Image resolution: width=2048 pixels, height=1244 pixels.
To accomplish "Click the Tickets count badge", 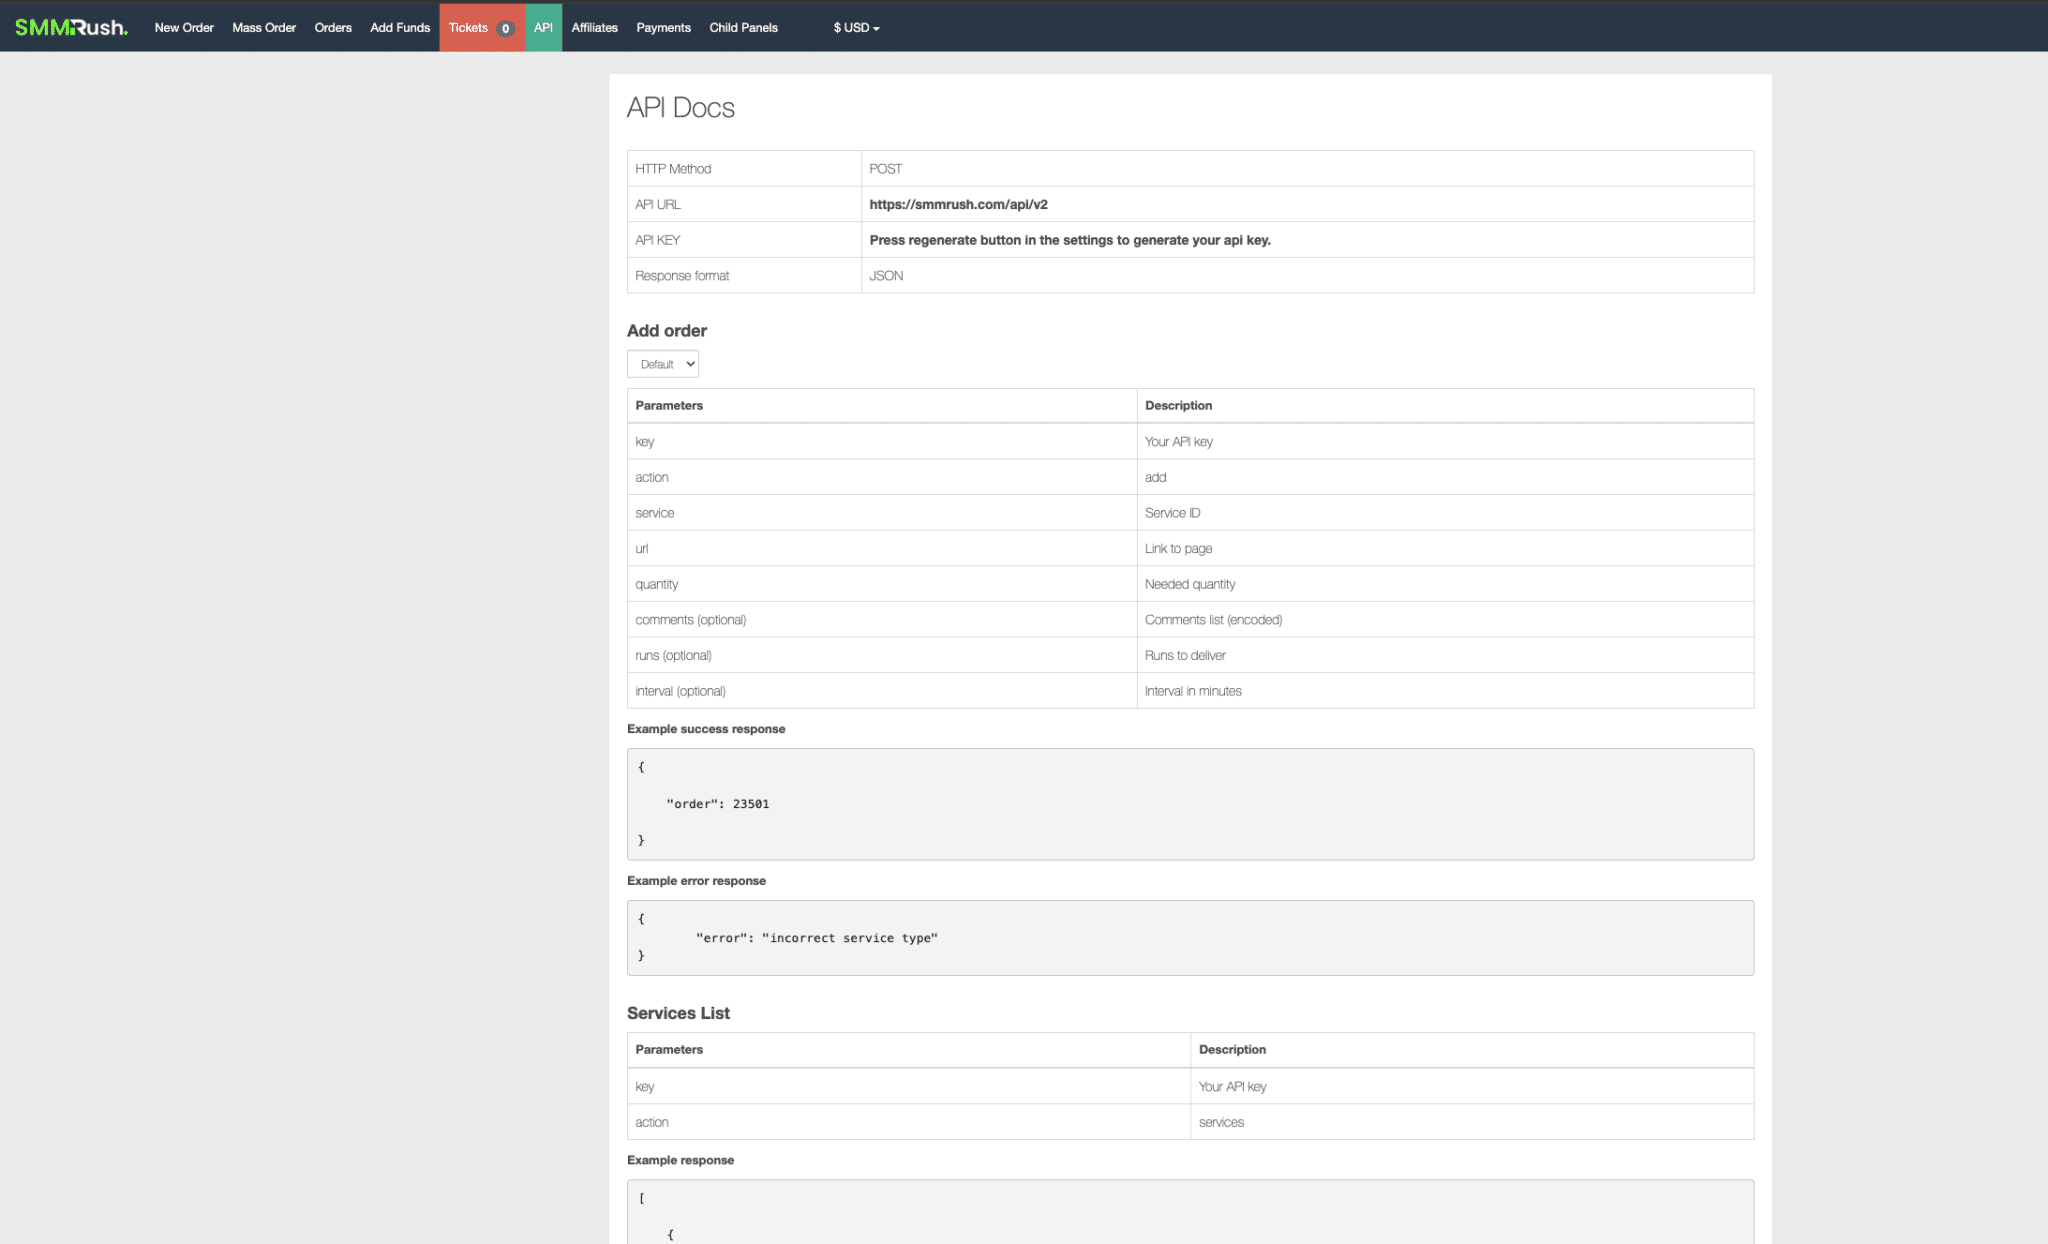I will click(x=505, y=28).
